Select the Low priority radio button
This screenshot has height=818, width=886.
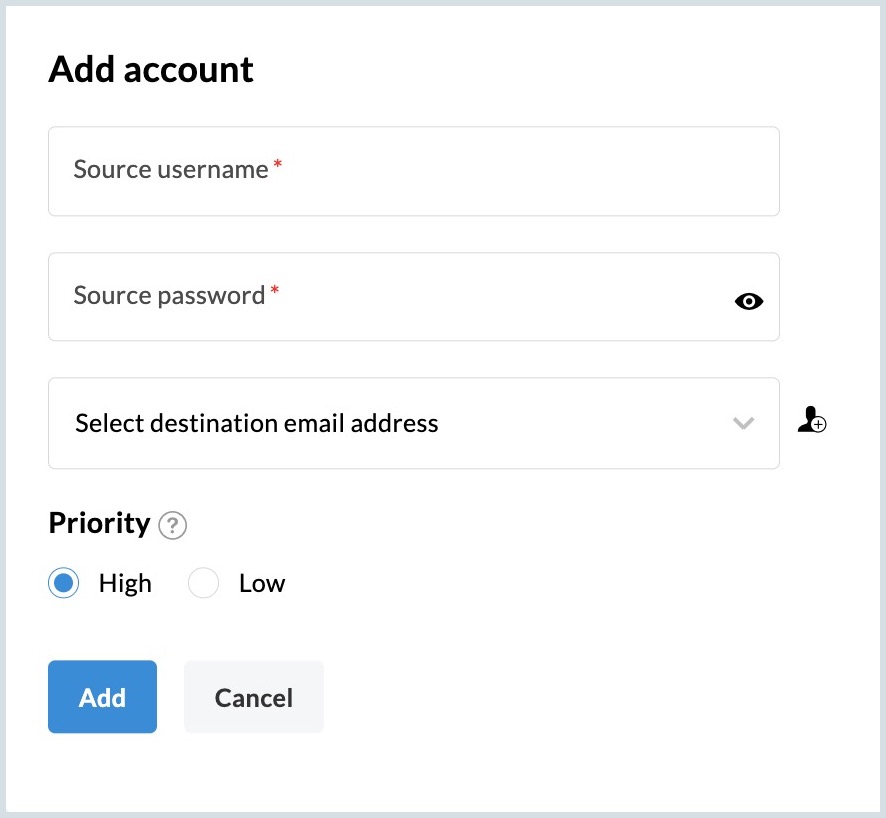(204, 583)
